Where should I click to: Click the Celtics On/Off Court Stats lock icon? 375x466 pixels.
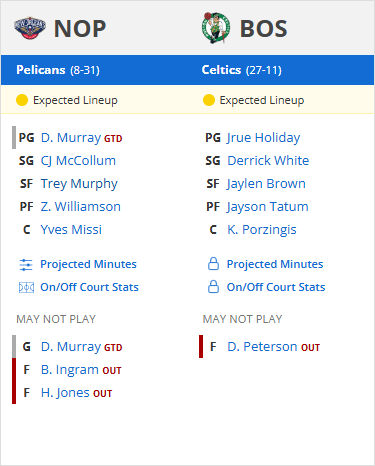[213, 287]
